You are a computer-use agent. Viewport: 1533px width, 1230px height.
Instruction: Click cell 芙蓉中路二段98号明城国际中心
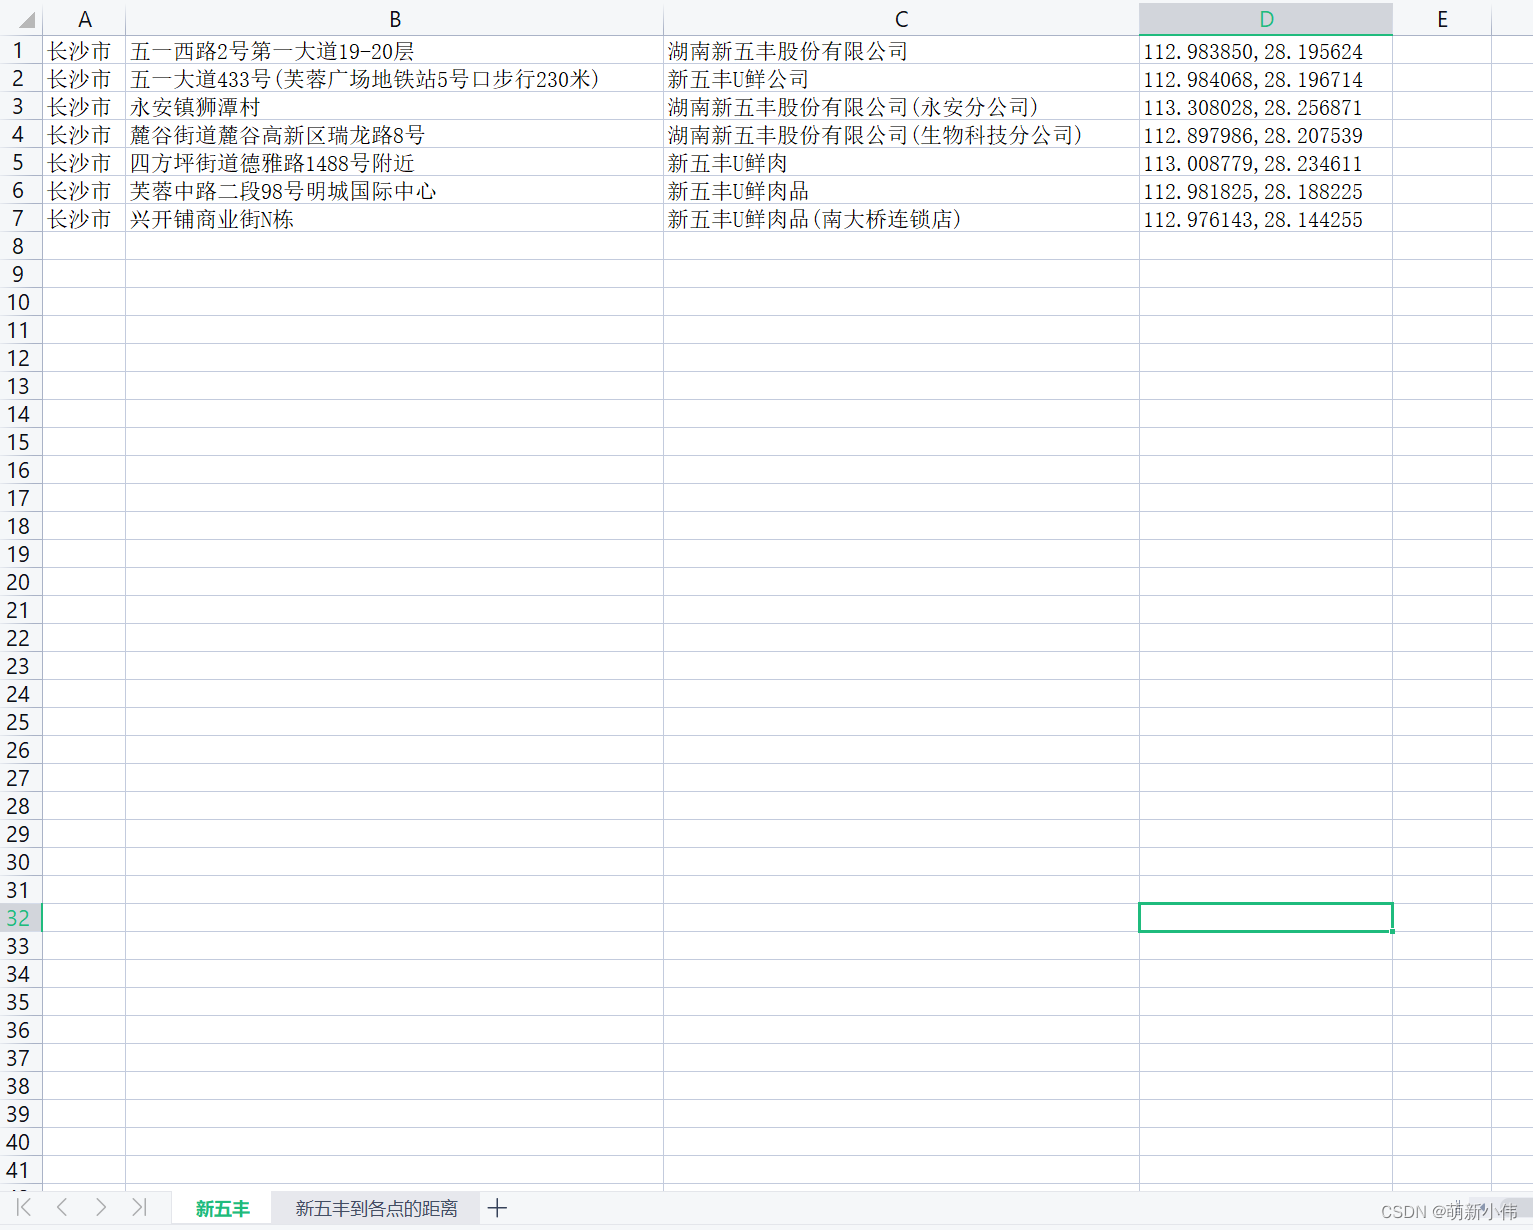[x=395, y=190]
